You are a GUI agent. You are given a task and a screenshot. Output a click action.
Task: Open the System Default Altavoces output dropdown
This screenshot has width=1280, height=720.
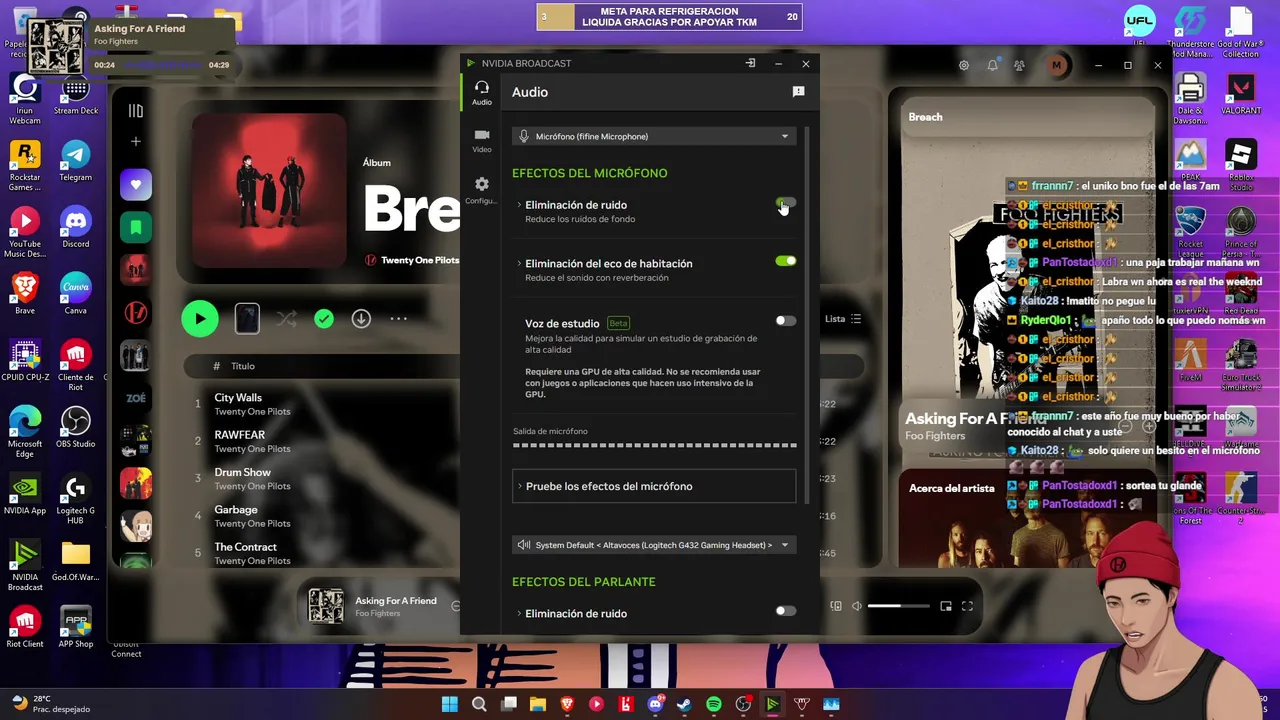(x=654, y=545)
